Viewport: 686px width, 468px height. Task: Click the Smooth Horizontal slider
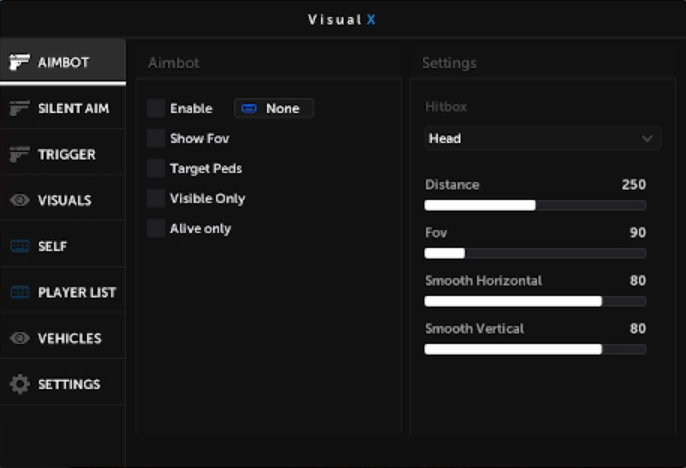pyautogui.click(x=535, y=301)
